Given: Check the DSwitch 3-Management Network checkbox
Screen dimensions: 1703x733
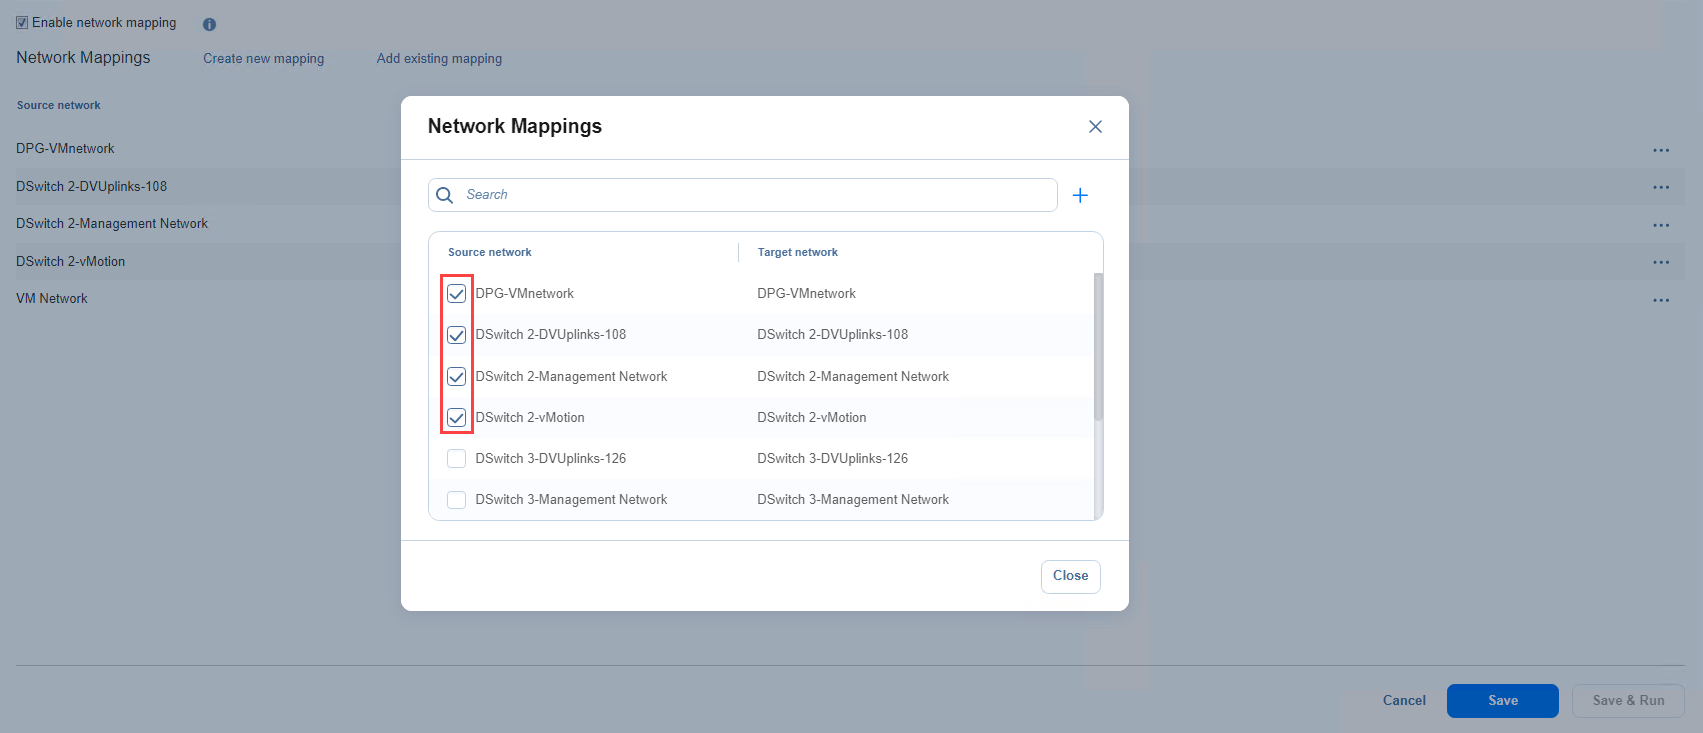Looking at the screenshot, I should 456,500.
